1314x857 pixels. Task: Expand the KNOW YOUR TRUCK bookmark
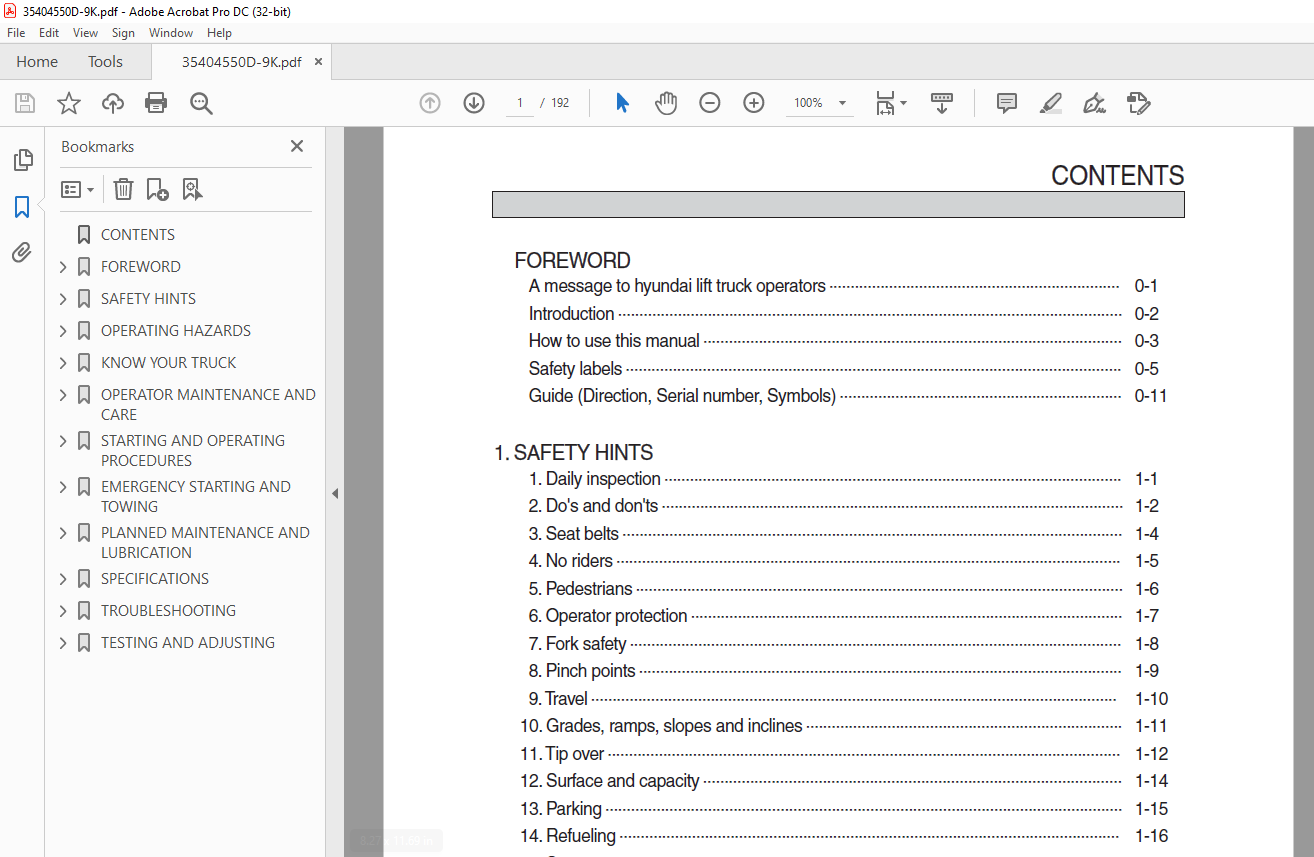pyautogui.click(x=64, y=363)
